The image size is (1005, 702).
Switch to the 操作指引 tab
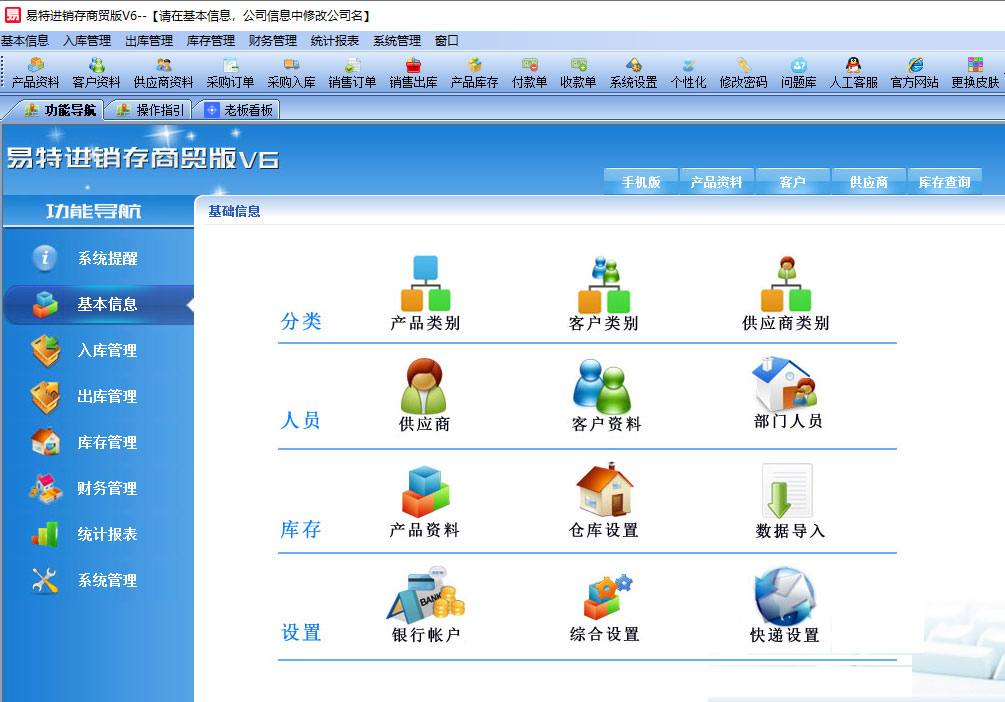pyautogui.click(x=150, y=110)
